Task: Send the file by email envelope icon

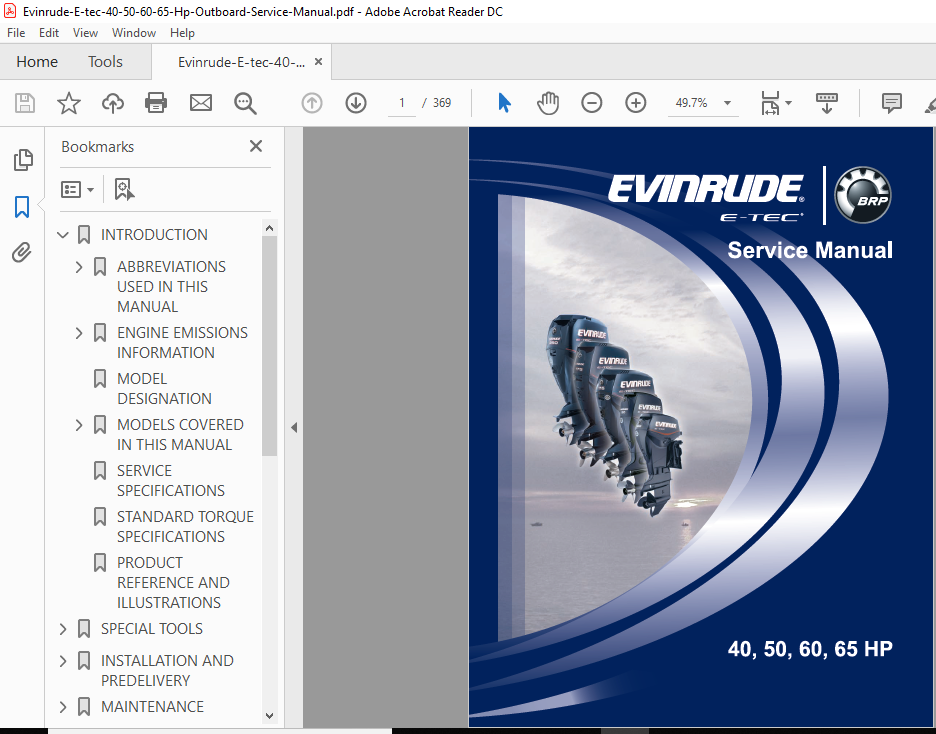Action: pos(201,103)
